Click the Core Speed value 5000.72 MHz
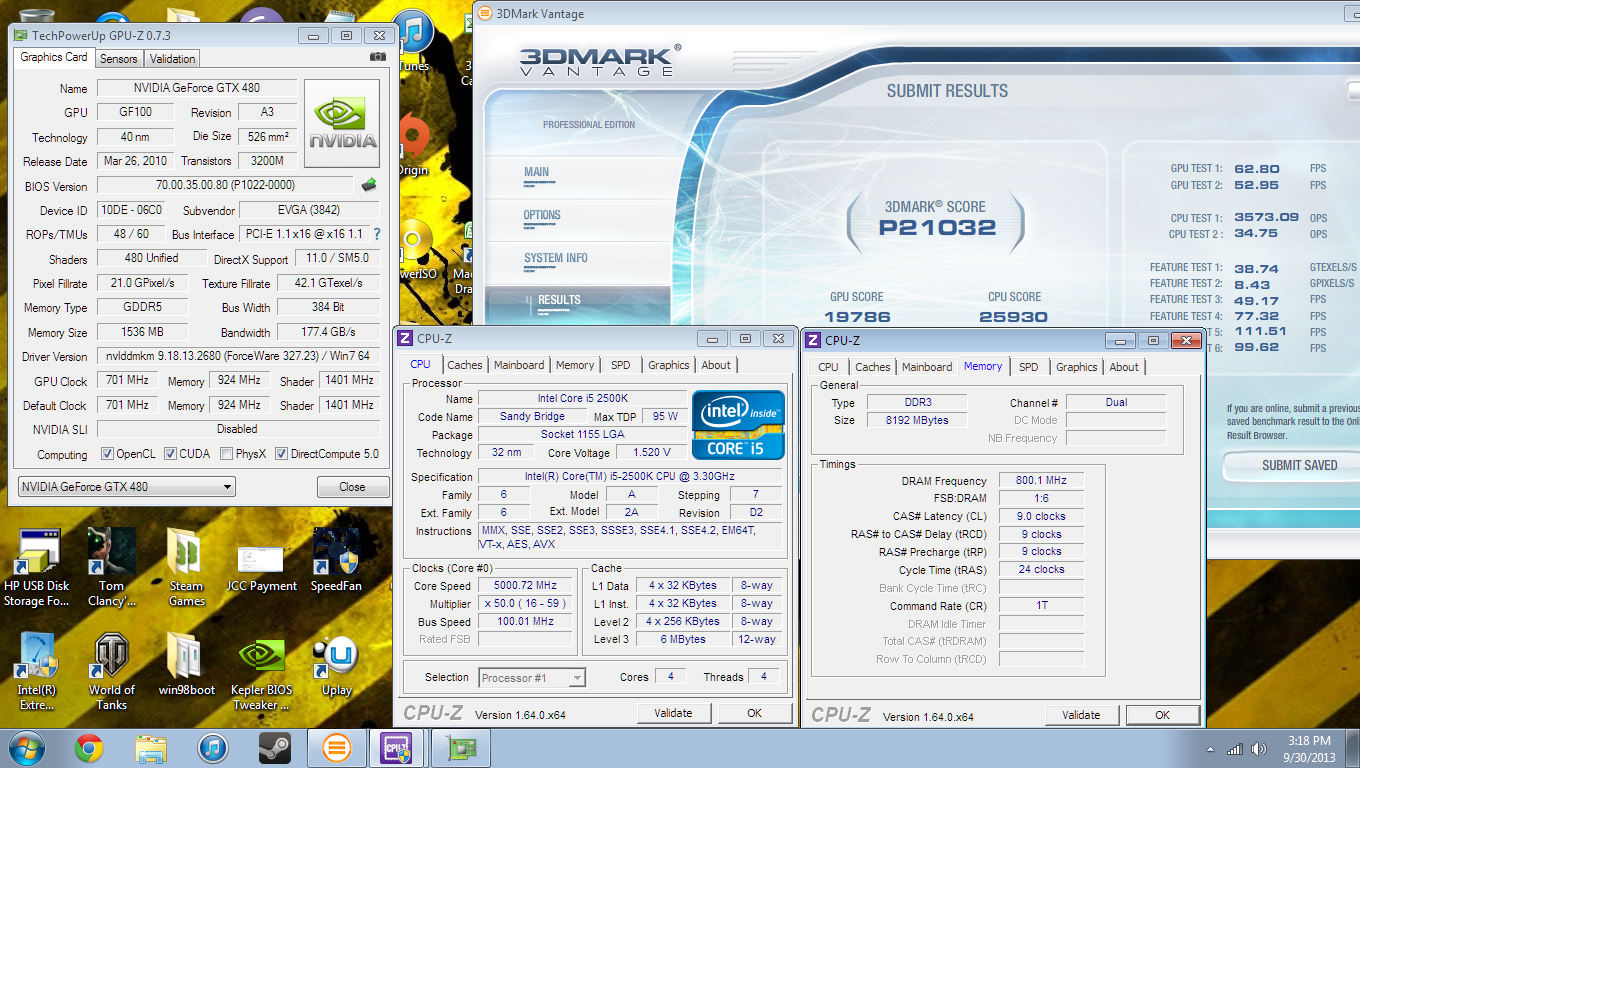The image size is (1600, 1000). [x=525, y=586]
